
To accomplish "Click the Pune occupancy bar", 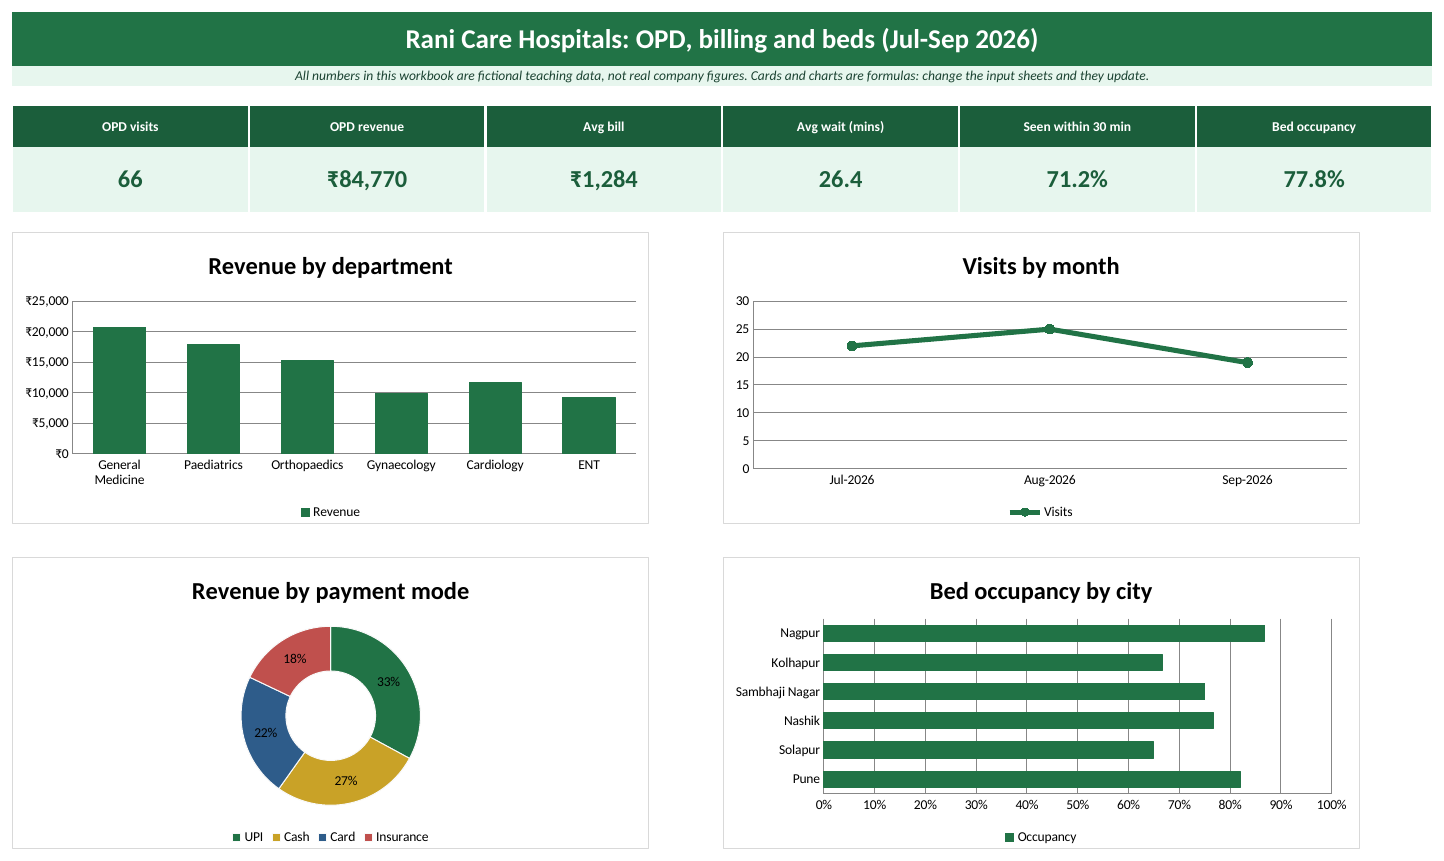I will point(1032,779).
